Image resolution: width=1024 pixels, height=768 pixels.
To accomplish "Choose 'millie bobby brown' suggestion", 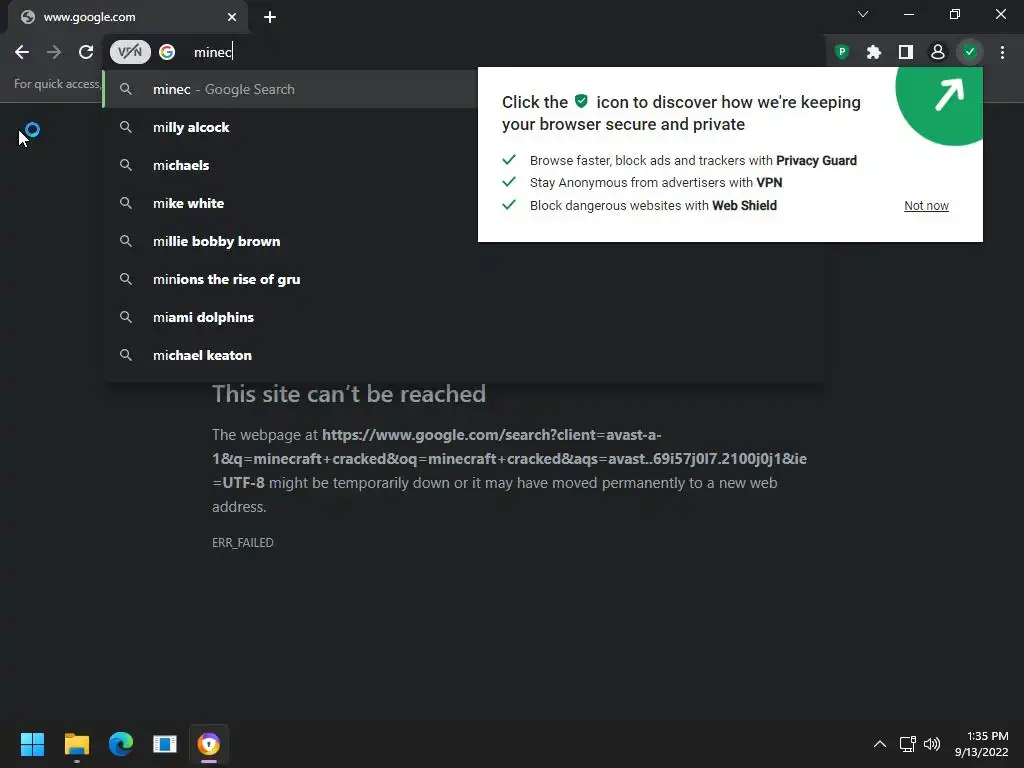I will [464, 241].
